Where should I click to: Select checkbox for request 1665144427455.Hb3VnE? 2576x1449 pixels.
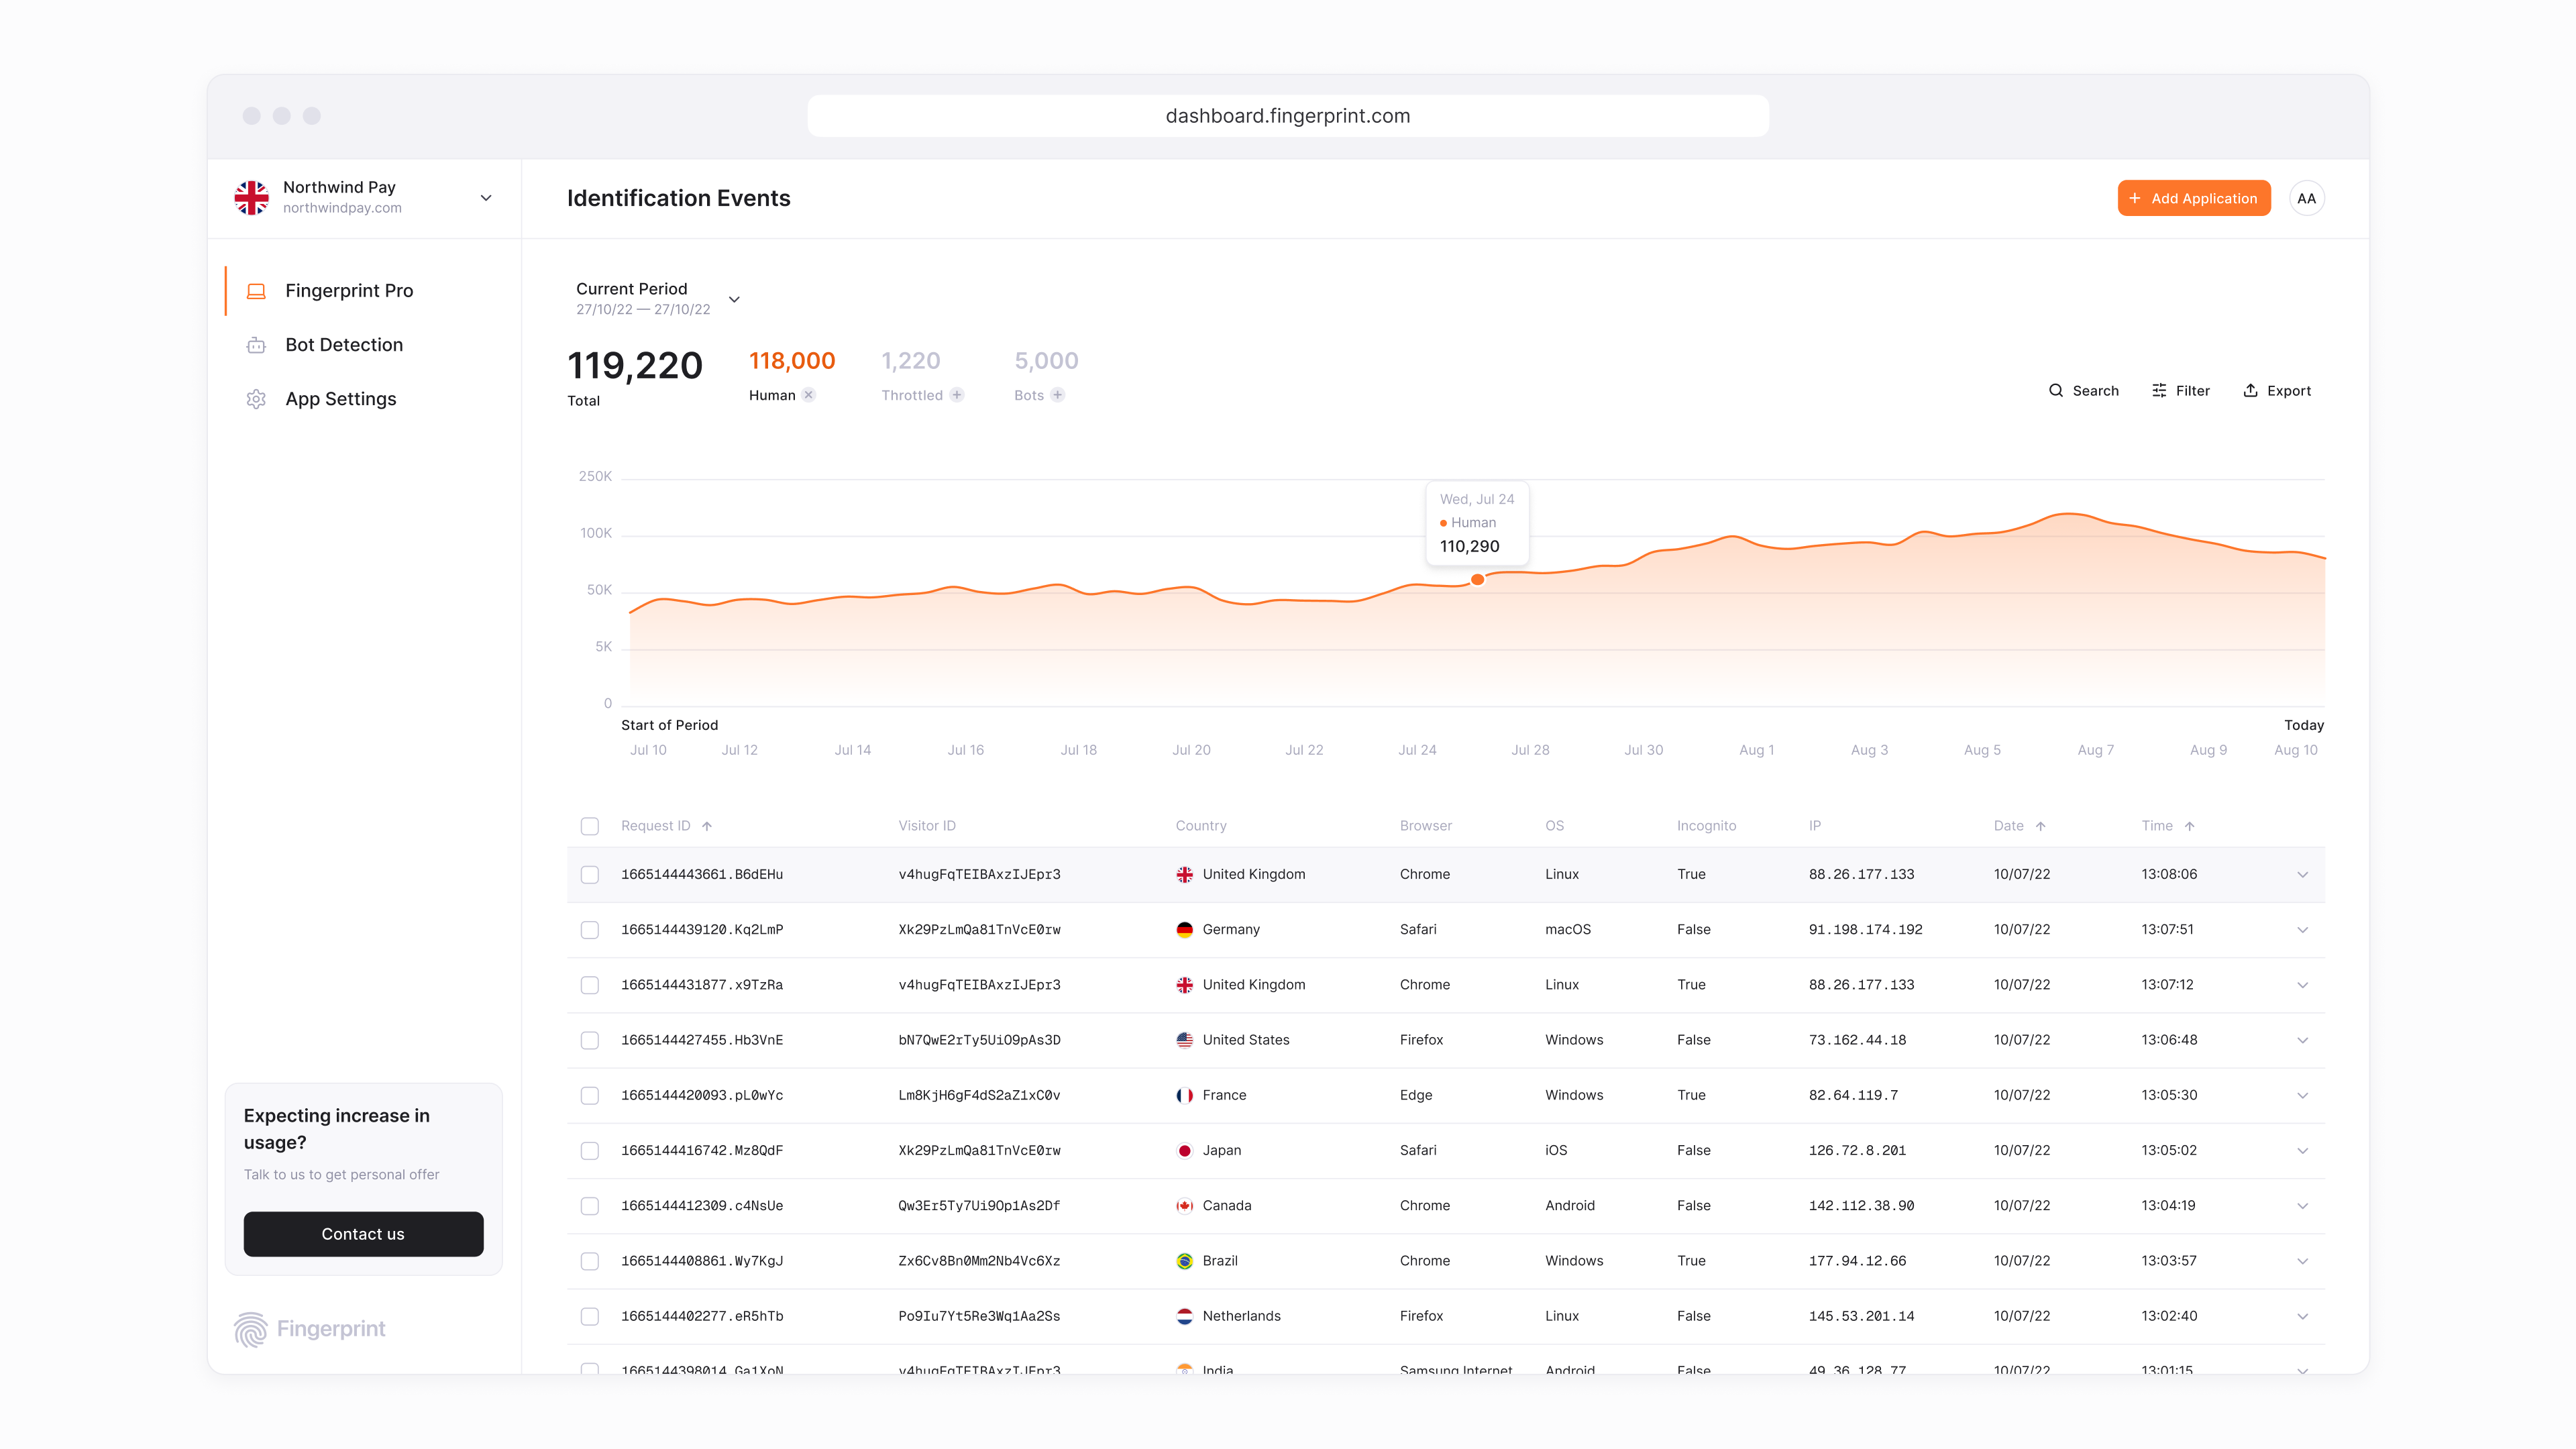[x=590, y=1040]
